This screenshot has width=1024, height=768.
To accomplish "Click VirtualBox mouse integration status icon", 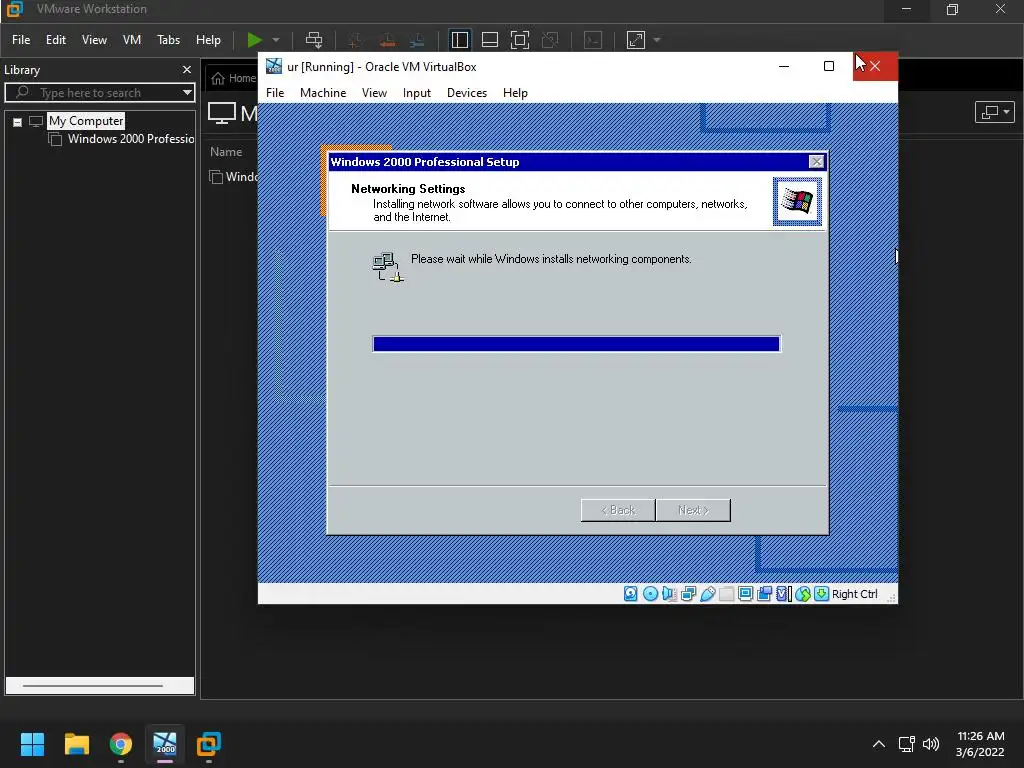I will (x=803, y=594).
